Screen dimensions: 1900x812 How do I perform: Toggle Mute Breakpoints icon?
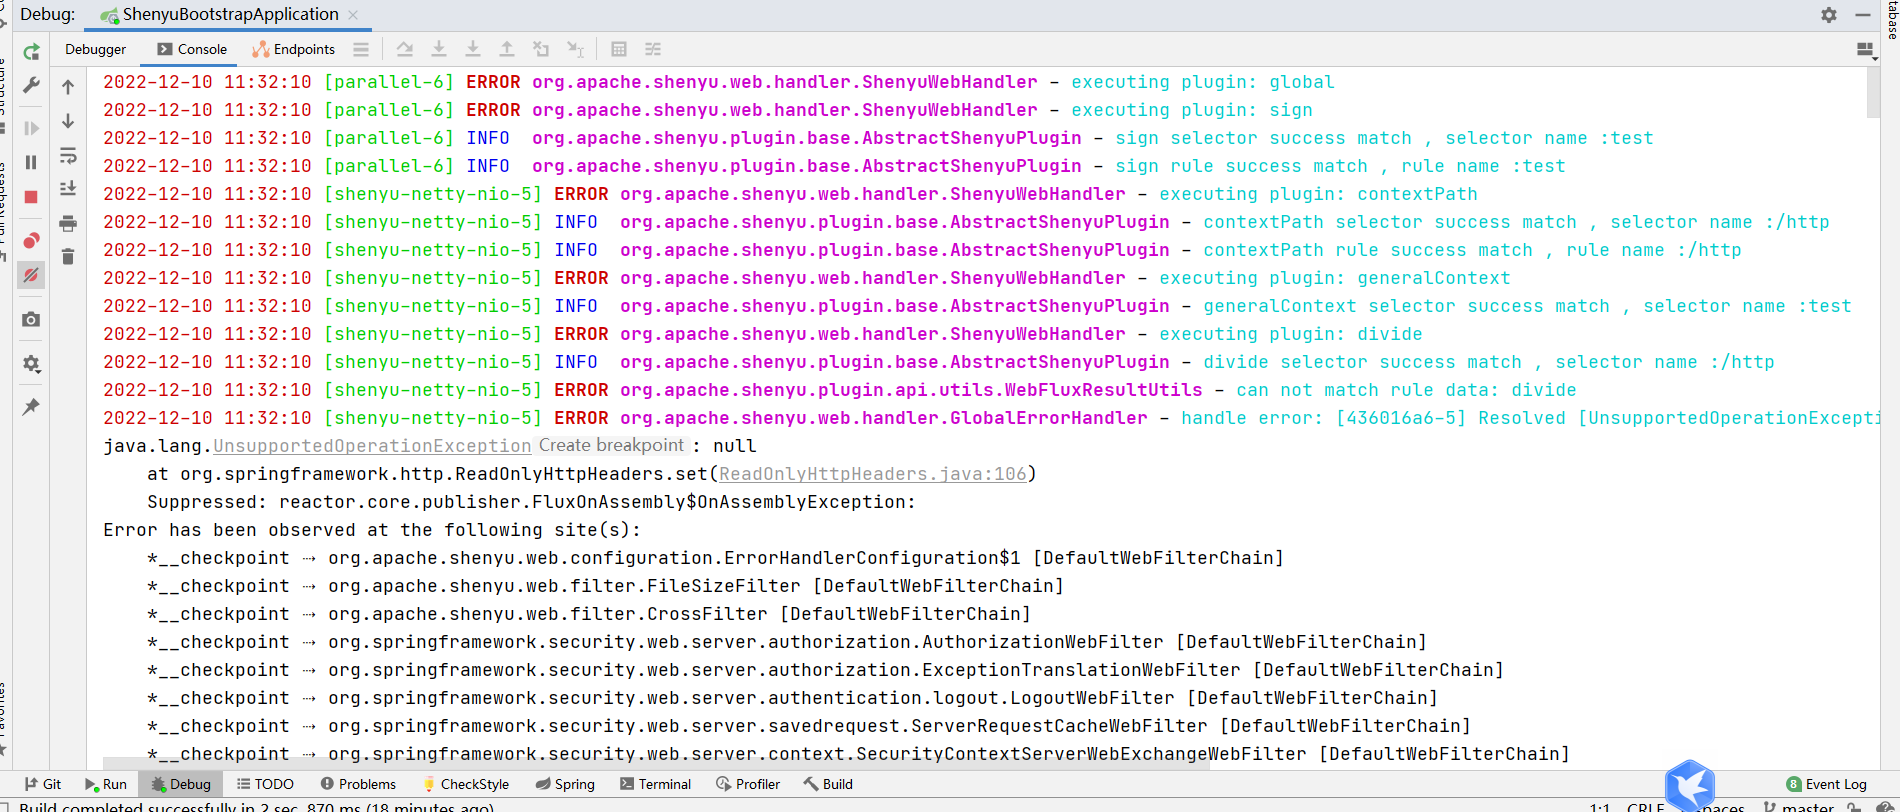click(x=31, y=275)
